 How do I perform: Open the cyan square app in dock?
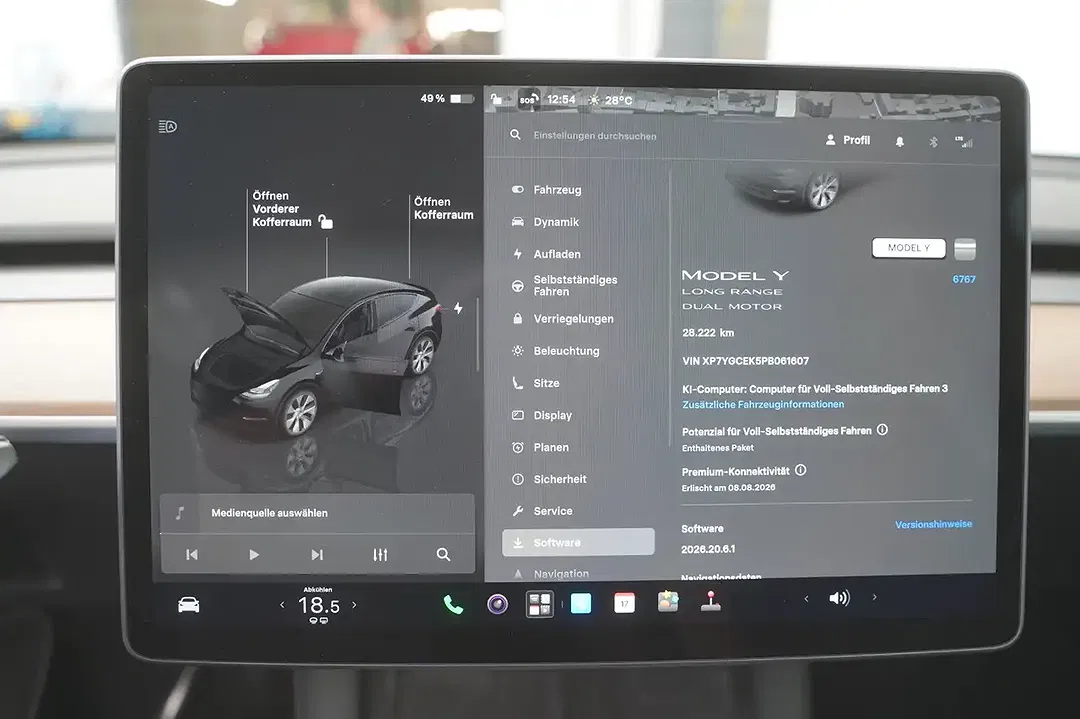[x=581, y=603]
